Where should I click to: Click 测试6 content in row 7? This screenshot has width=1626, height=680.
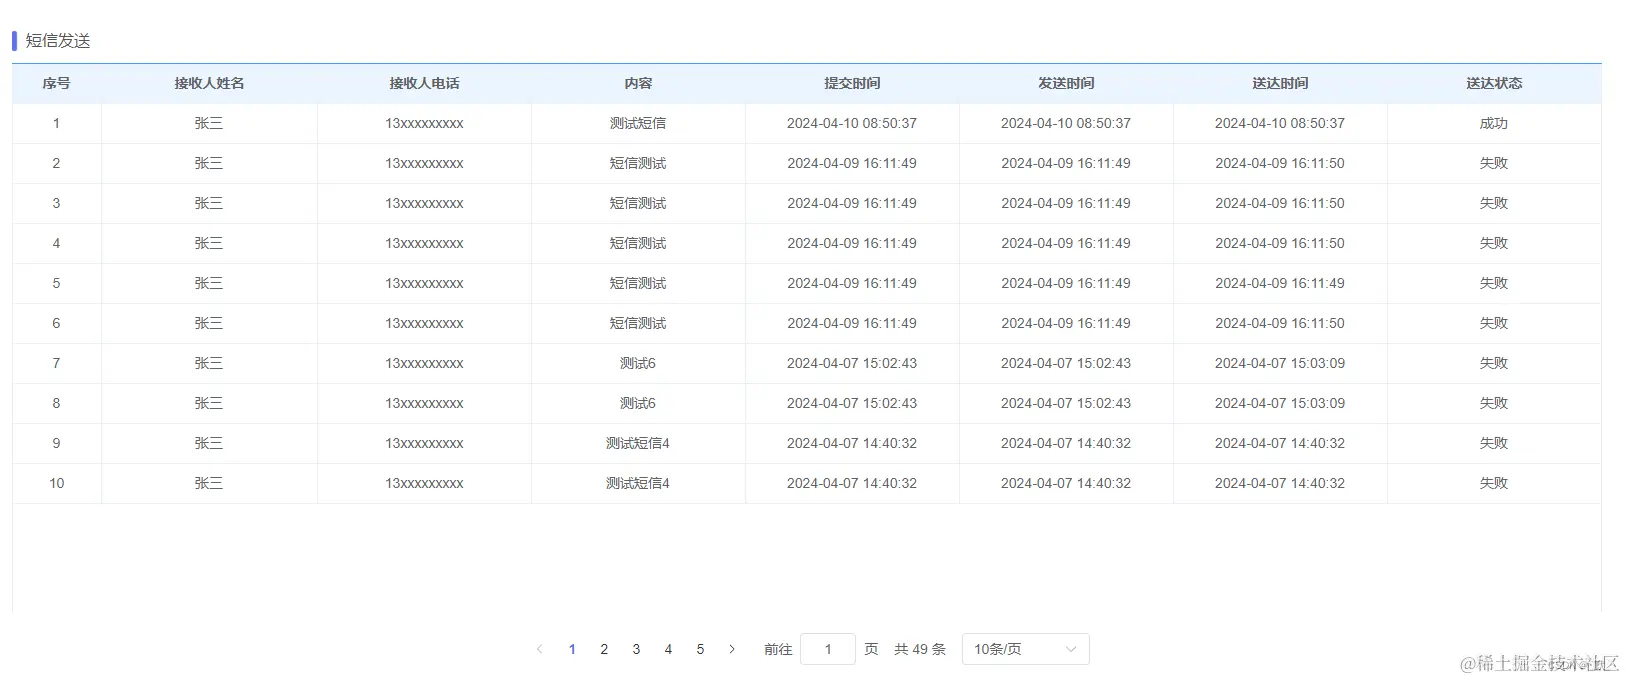pos(638,363)
